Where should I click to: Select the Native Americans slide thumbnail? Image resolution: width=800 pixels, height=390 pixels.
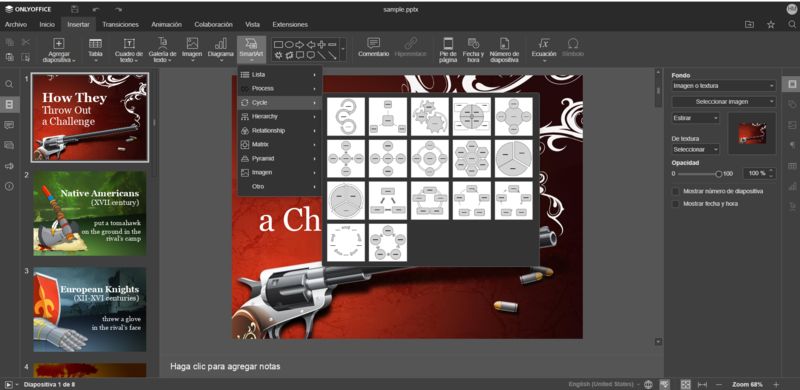point(90,213)
